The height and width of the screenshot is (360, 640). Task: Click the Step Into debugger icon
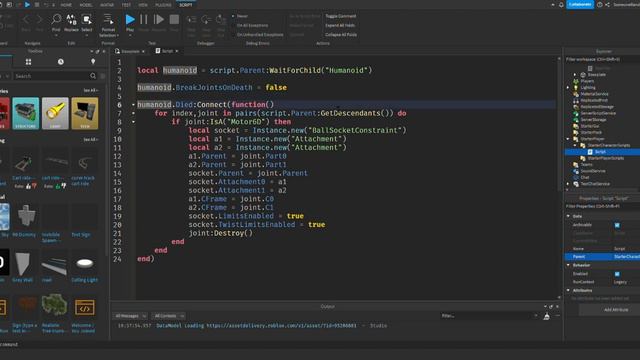click(191, 20)
